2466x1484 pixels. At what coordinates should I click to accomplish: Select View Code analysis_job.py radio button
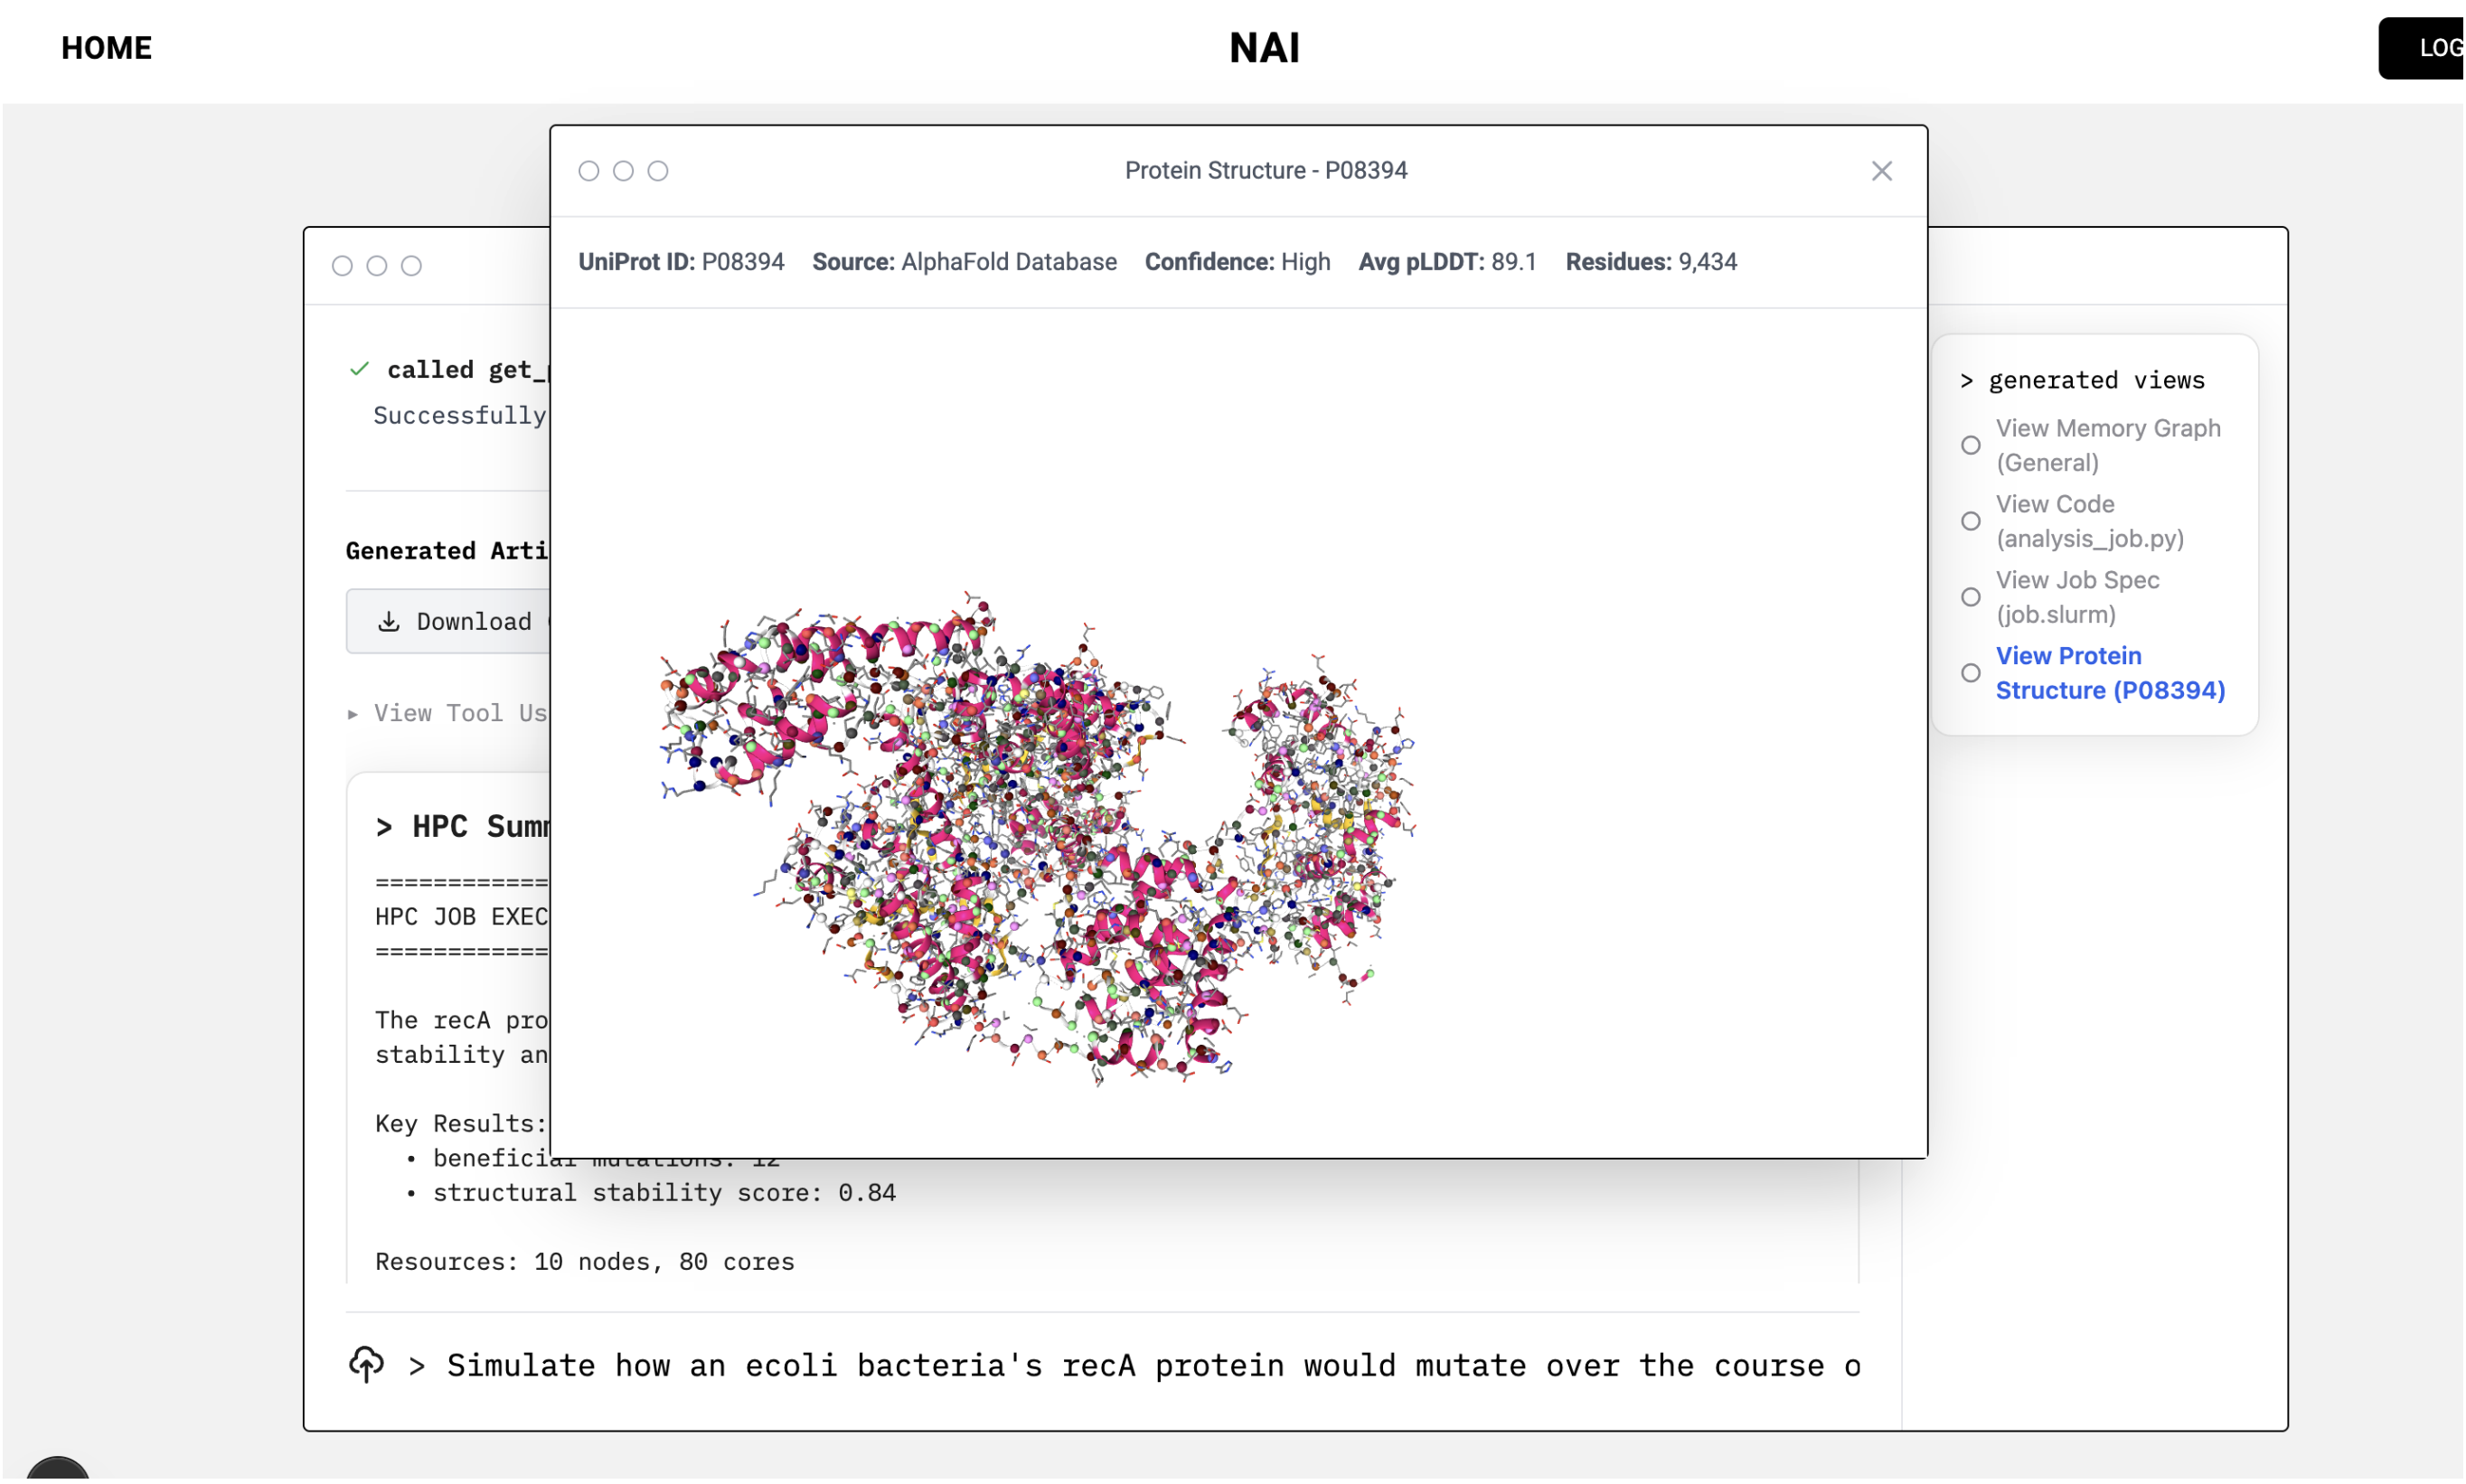tap(1970, 521)
